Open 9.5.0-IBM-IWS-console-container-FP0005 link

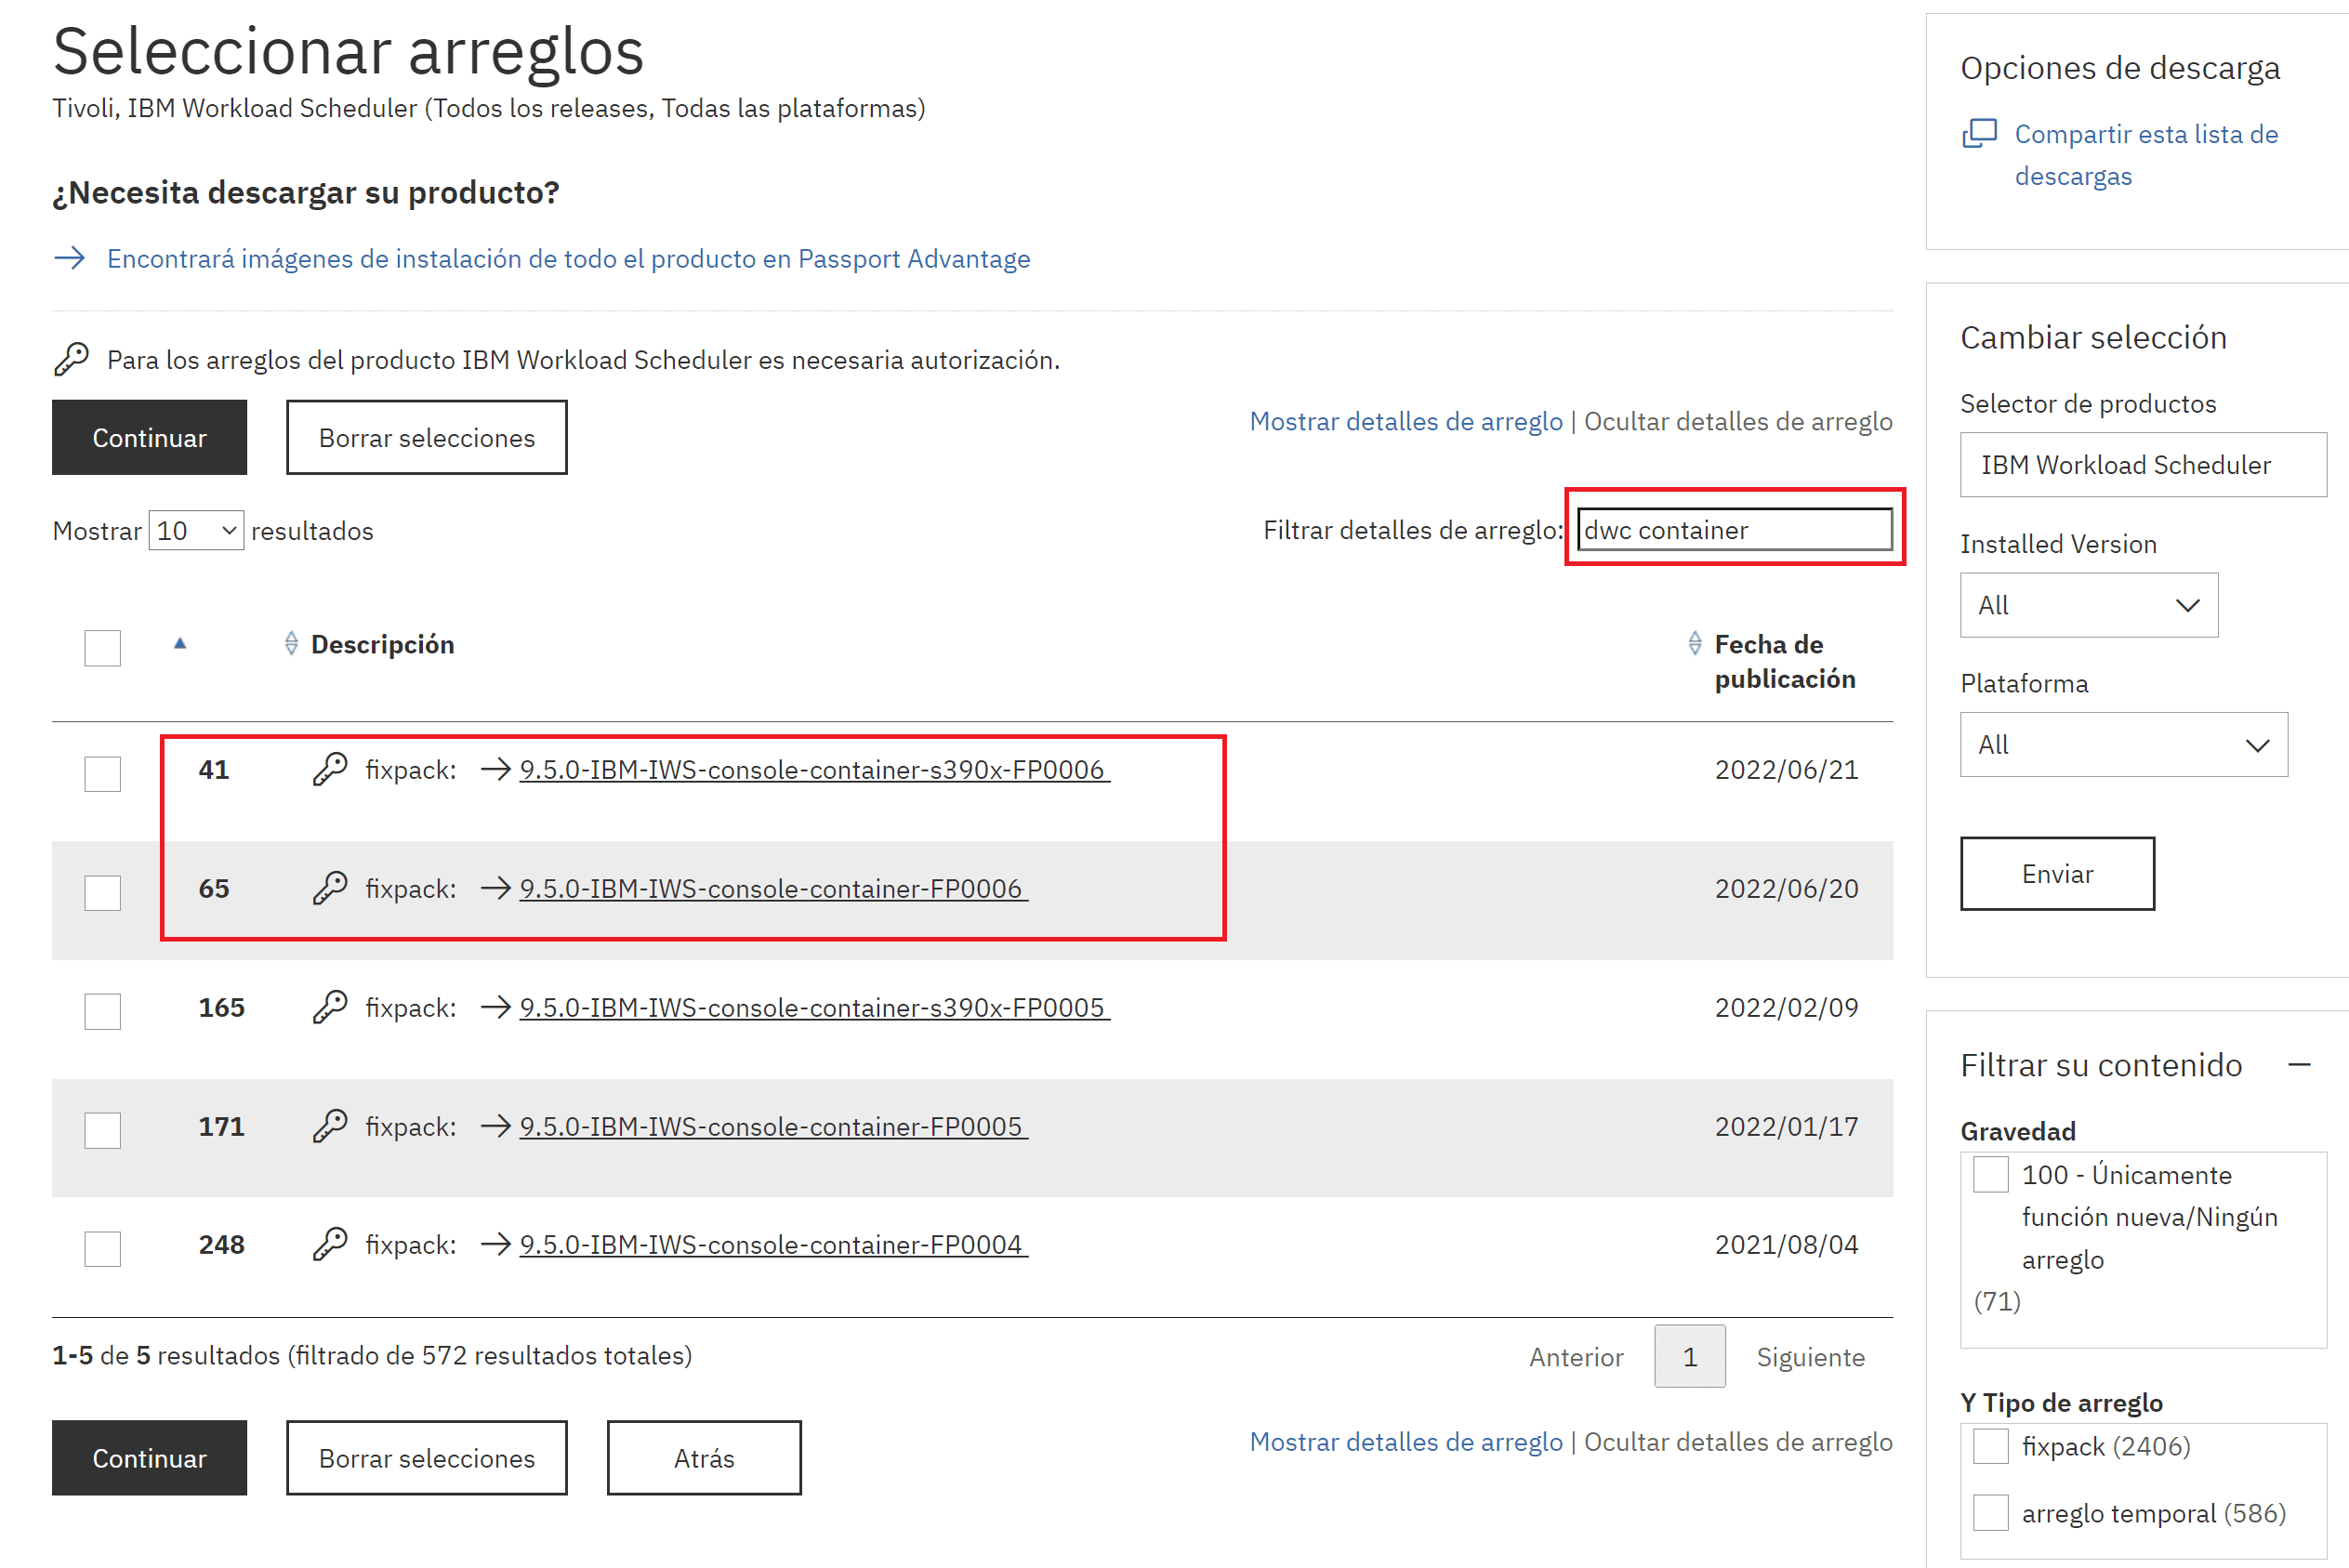coord(773,1126)
